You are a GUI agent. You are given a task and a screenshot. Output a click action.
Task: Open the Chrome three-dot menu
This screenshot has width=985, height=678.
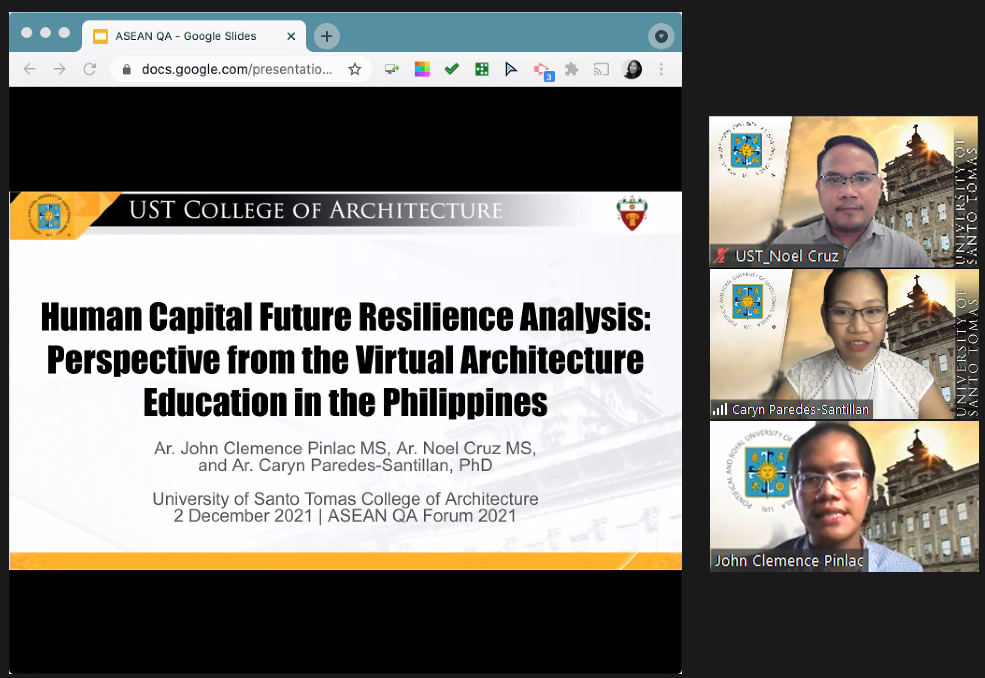click(x=661, y=69)
